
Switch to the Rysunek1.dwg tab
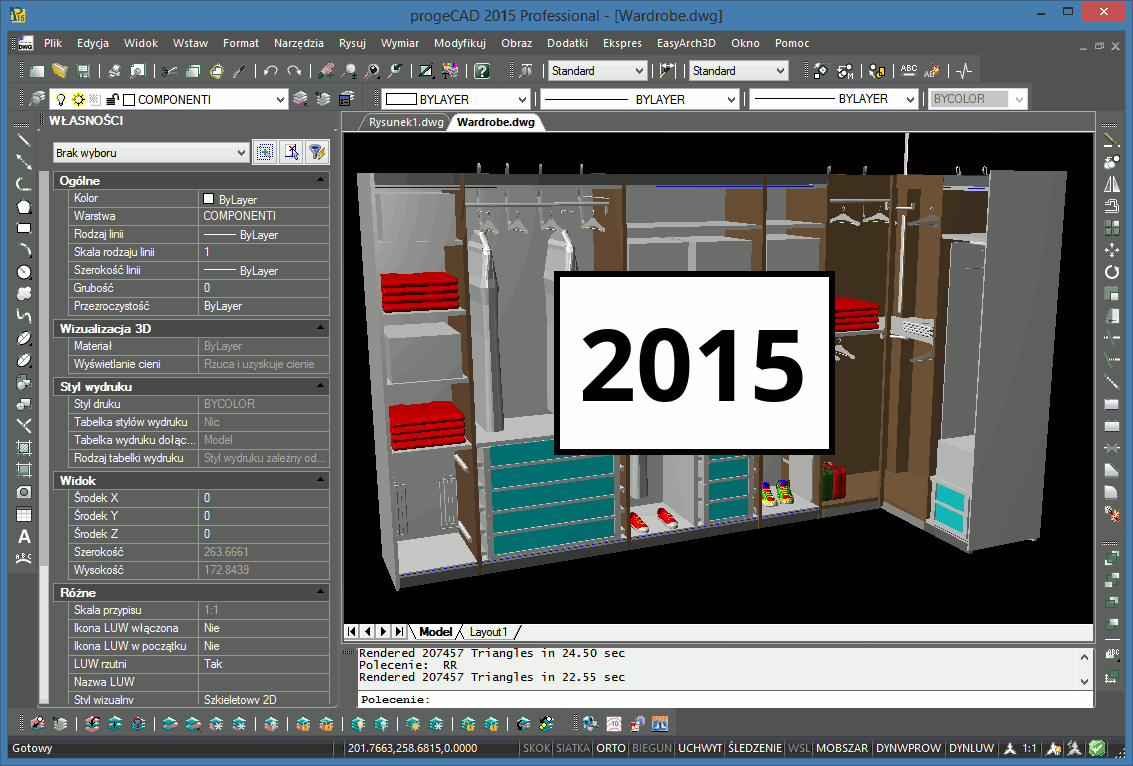(406, 123)
